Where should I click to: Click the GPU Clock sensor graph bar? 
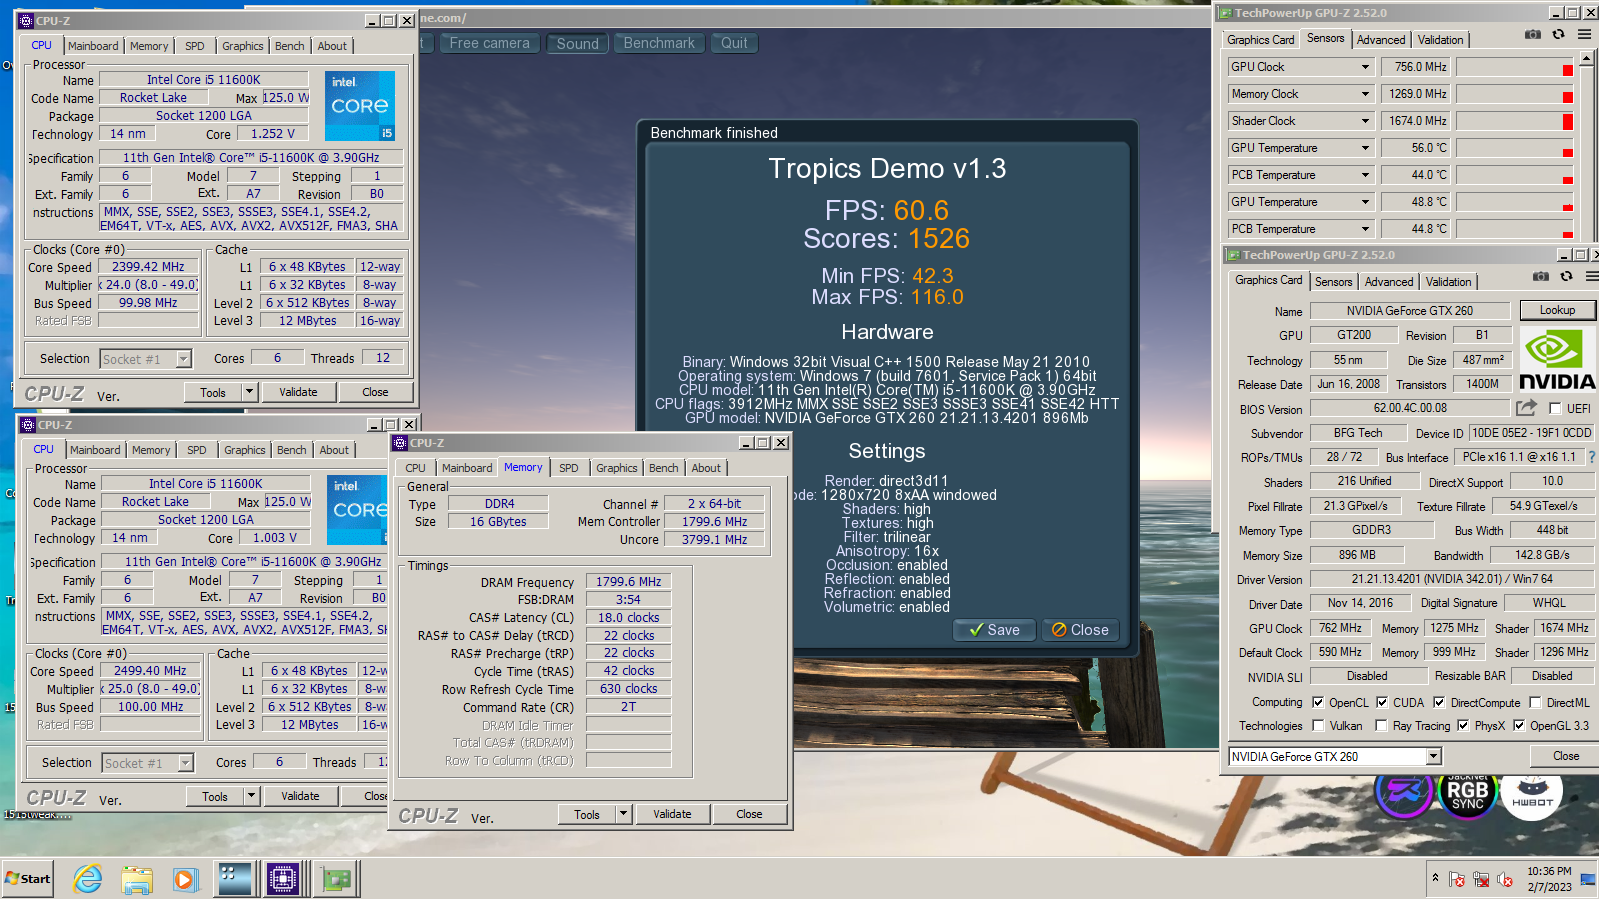(1515, 67)
